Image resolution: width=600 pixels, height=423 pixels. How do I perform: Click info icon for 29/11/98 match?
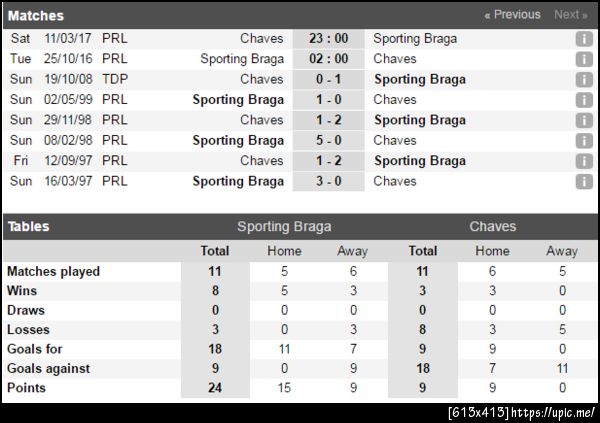click(584, 120)
